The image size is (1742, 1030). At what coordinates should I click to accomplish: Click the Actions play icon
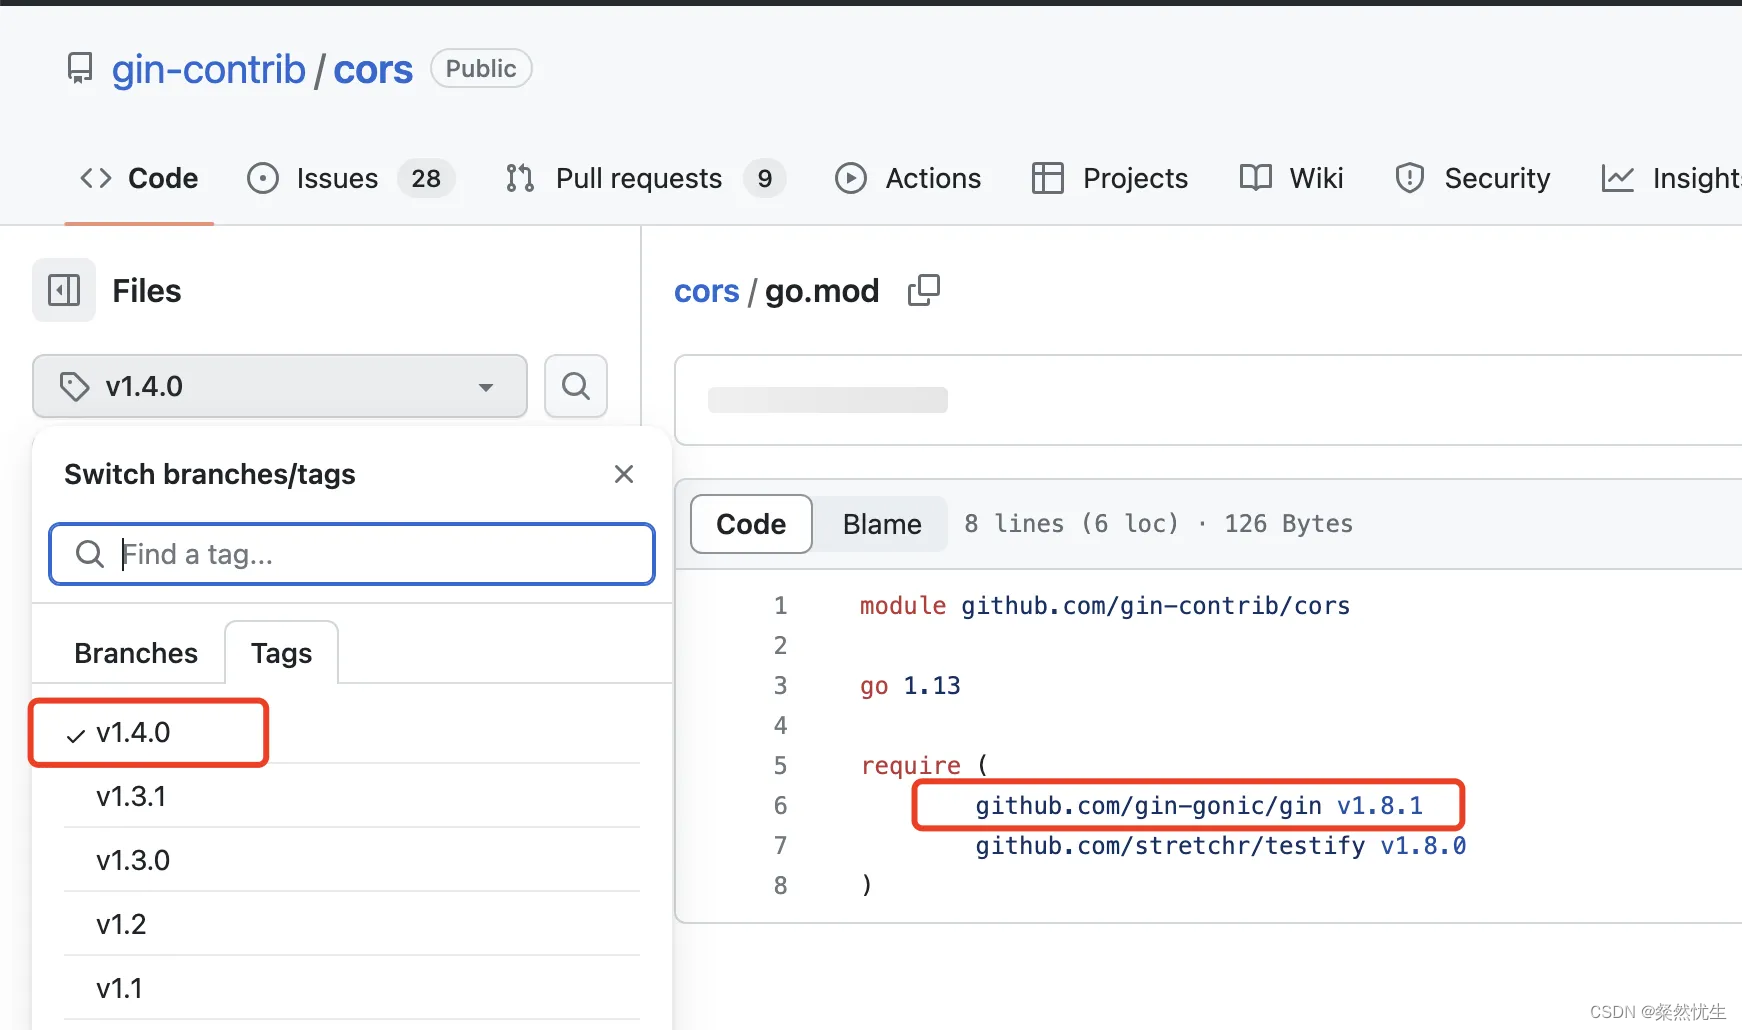click(x=851, y=178)
